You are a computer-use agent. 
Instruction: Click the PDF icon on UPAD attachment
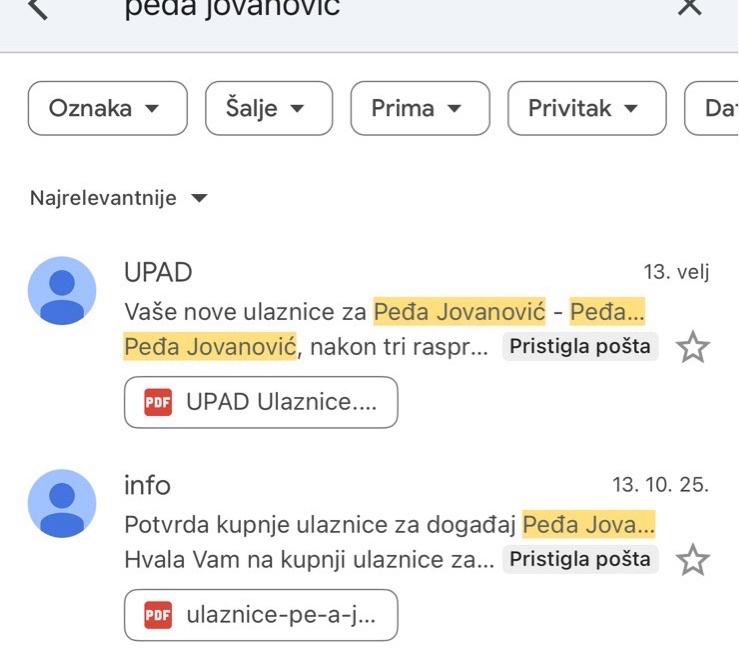click(158, 402)
